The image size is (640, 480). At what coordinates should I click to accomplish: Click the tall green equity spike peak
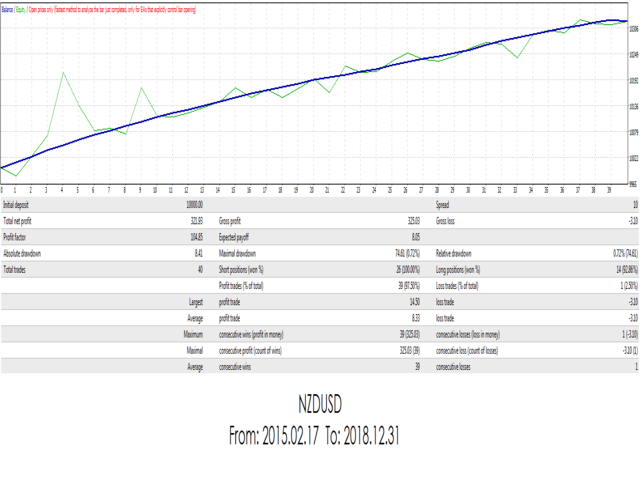[63, 73]
